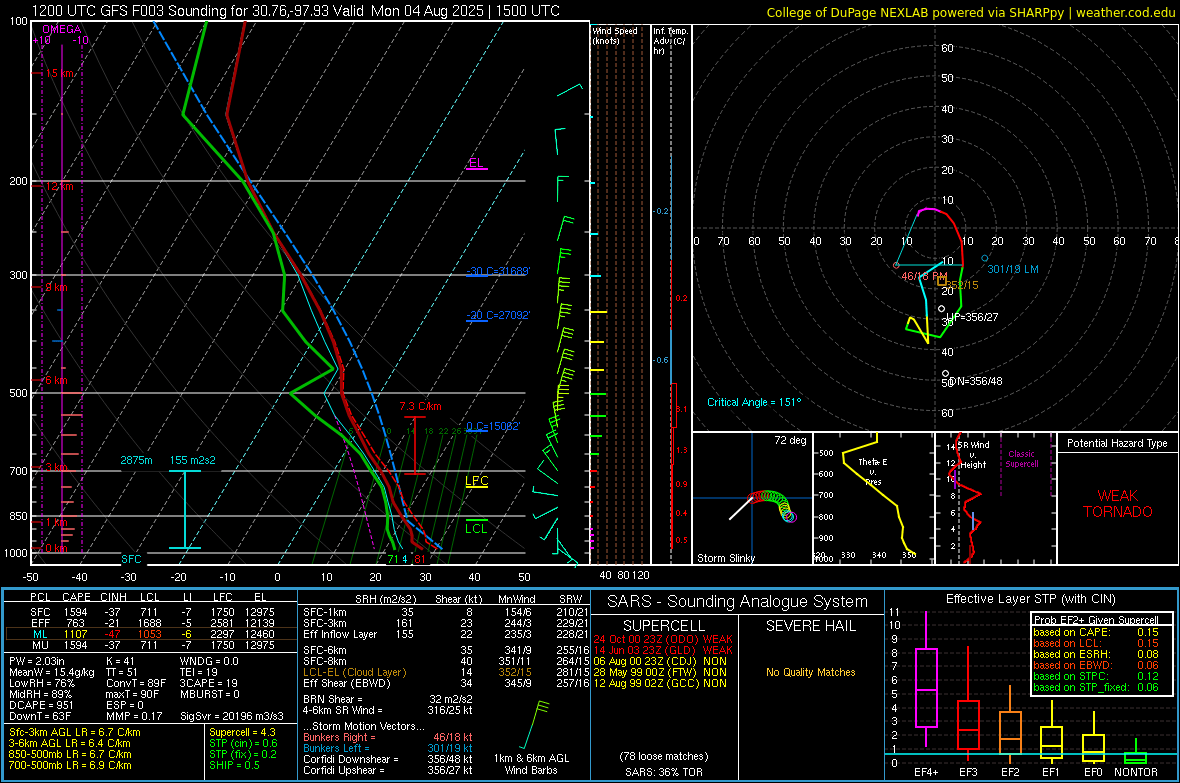
Task: Click the sounding title with the Valid Mon 04 Aug 2025 date
Action: coord(296,11)
